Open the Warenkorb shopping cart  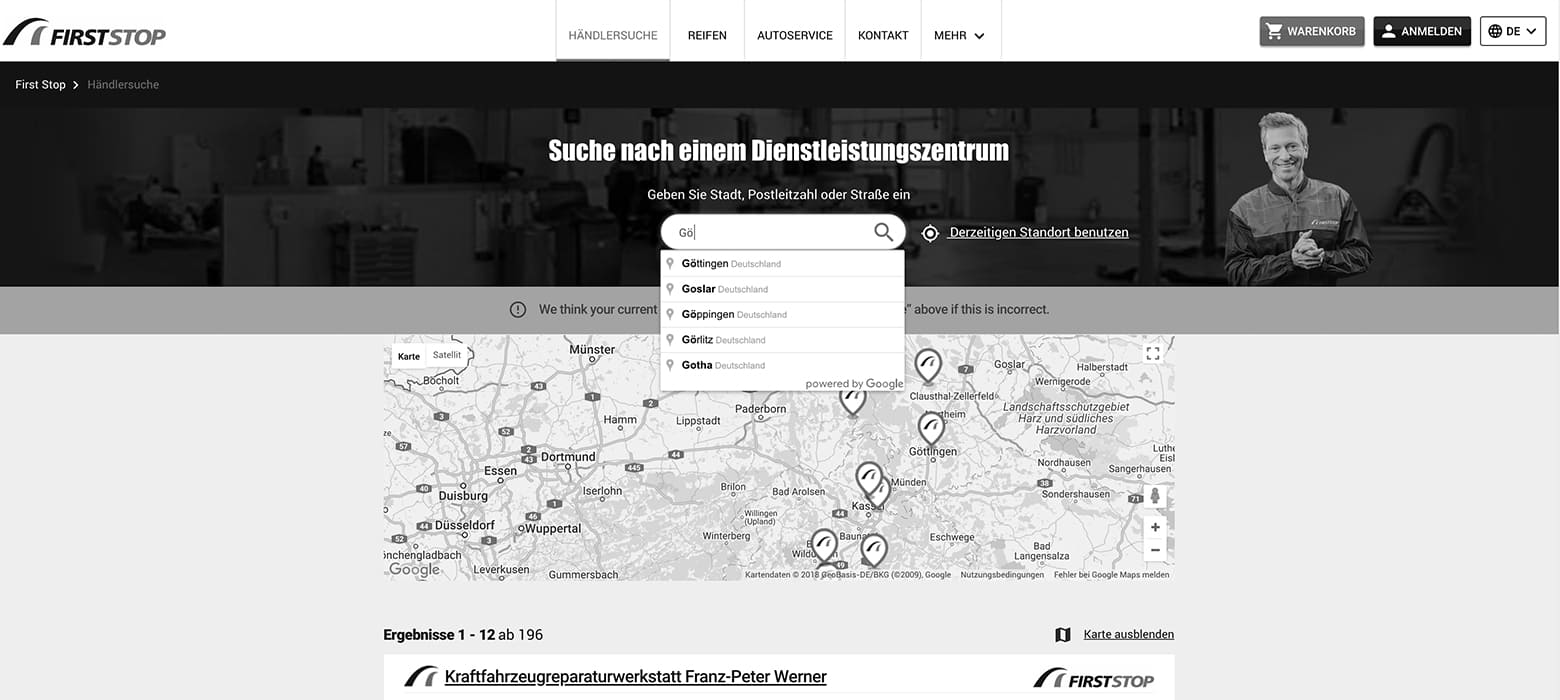pyautogui.click(x=1312, y=31)
